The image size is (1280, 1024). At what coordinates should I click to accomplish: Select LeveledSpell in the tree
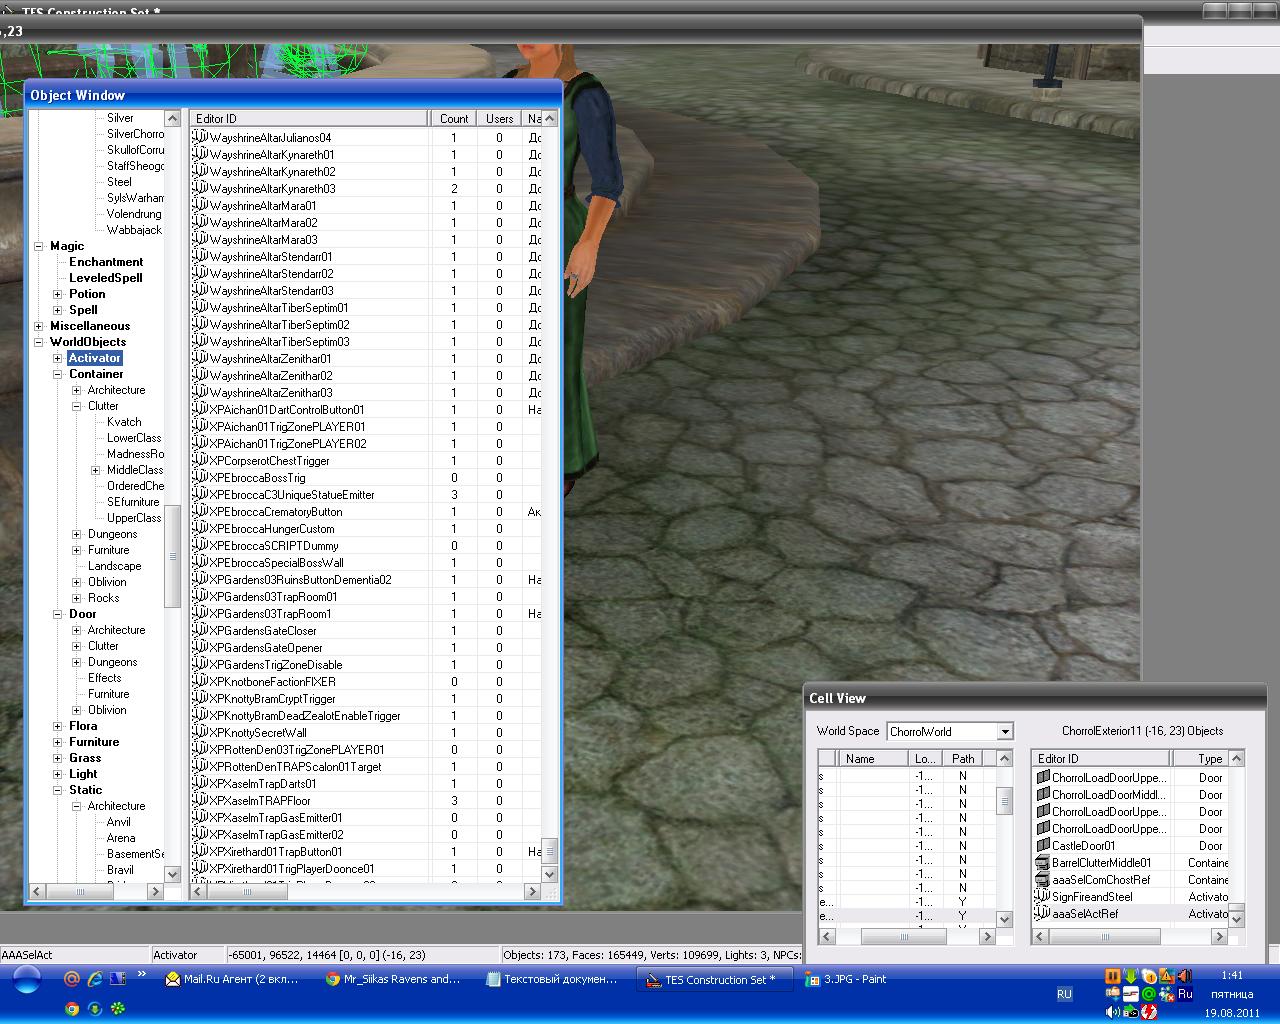pyautogui.click(x=105, y=278)
